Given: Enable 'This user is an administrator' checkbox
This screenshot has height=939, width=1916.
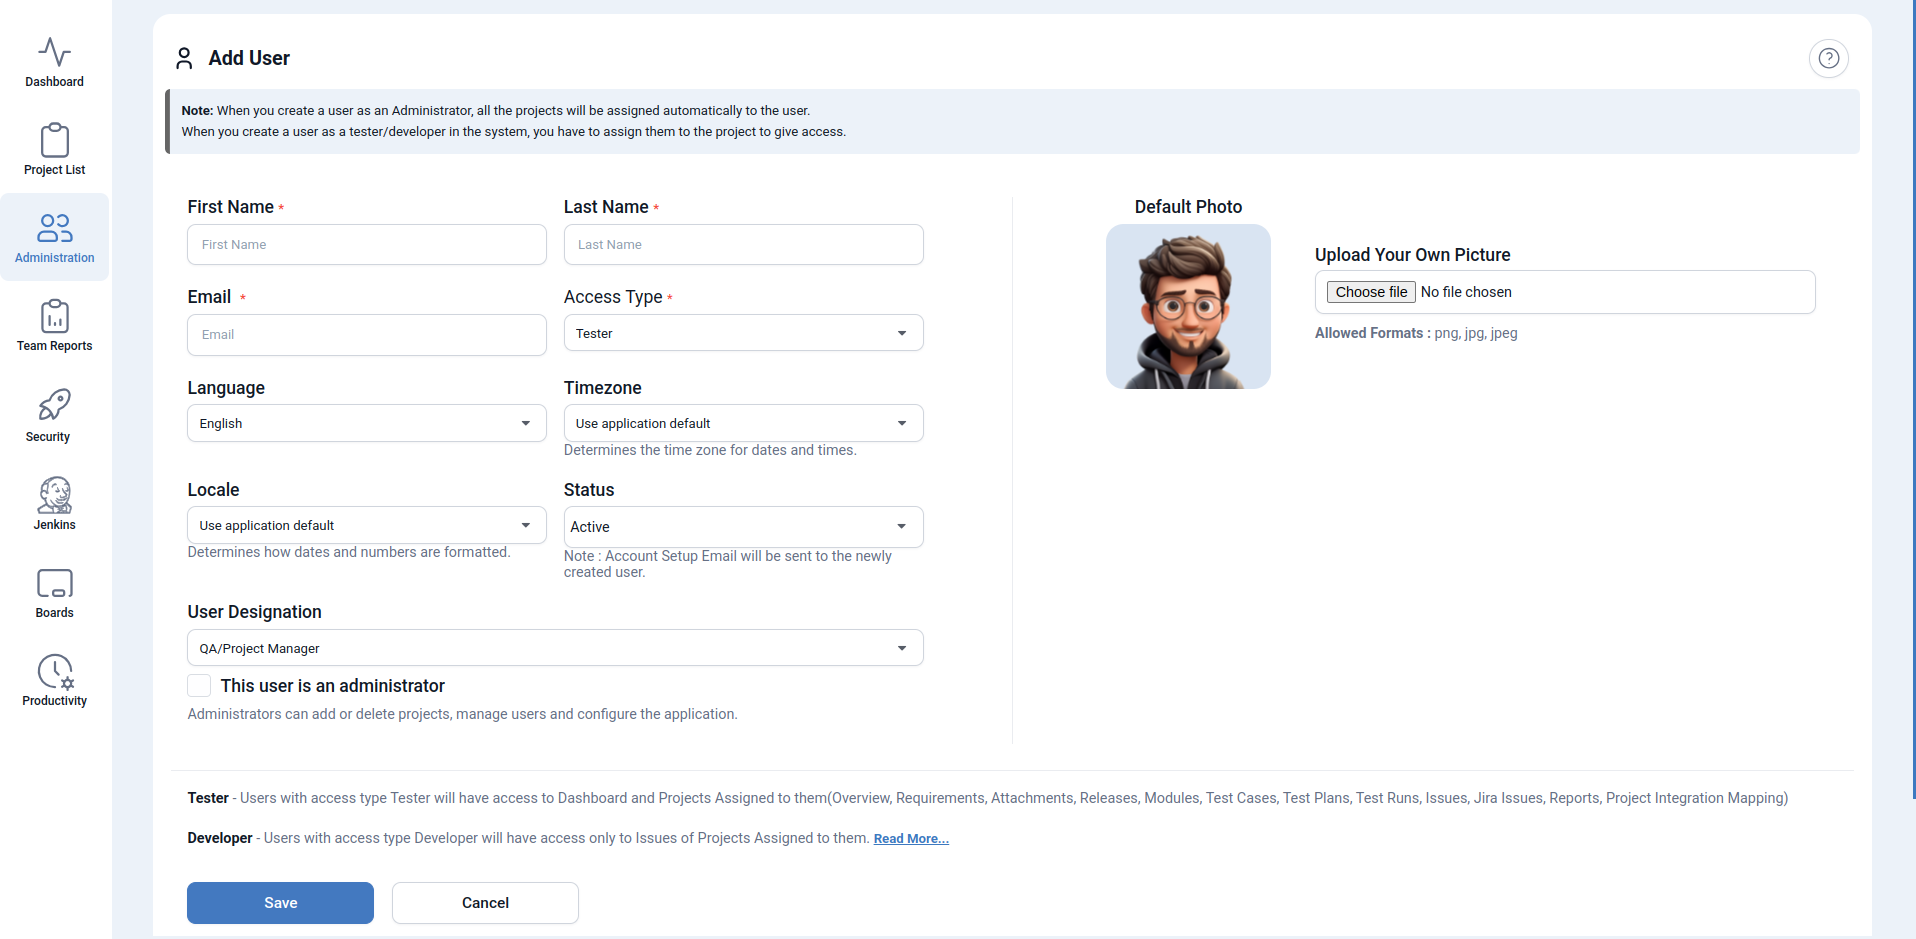Looking at the screenshot, I should coord(199,686).
